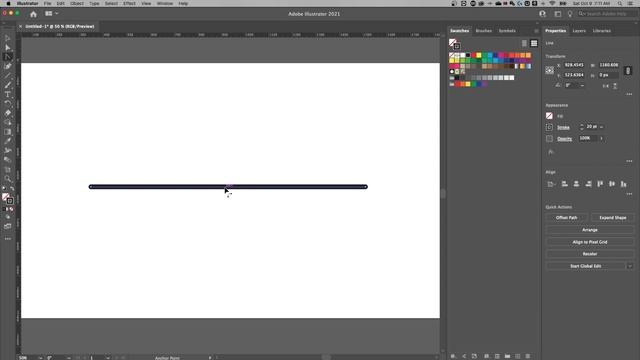Click Default Fill and Stroke icon

point(4,189)
